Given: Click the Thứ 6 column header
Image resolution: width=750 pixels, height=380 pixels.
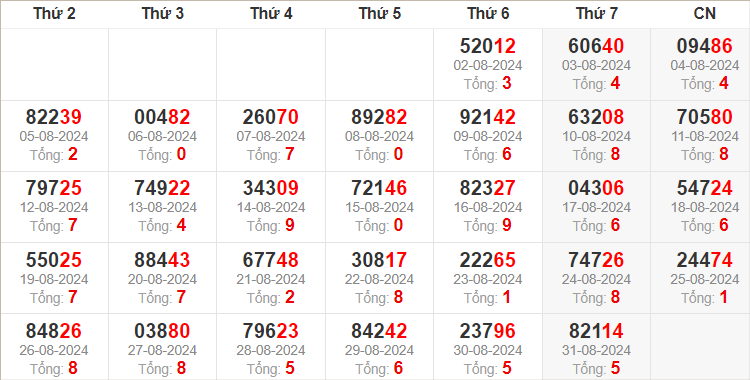Looking at the screenshot, I should (488, 13).
